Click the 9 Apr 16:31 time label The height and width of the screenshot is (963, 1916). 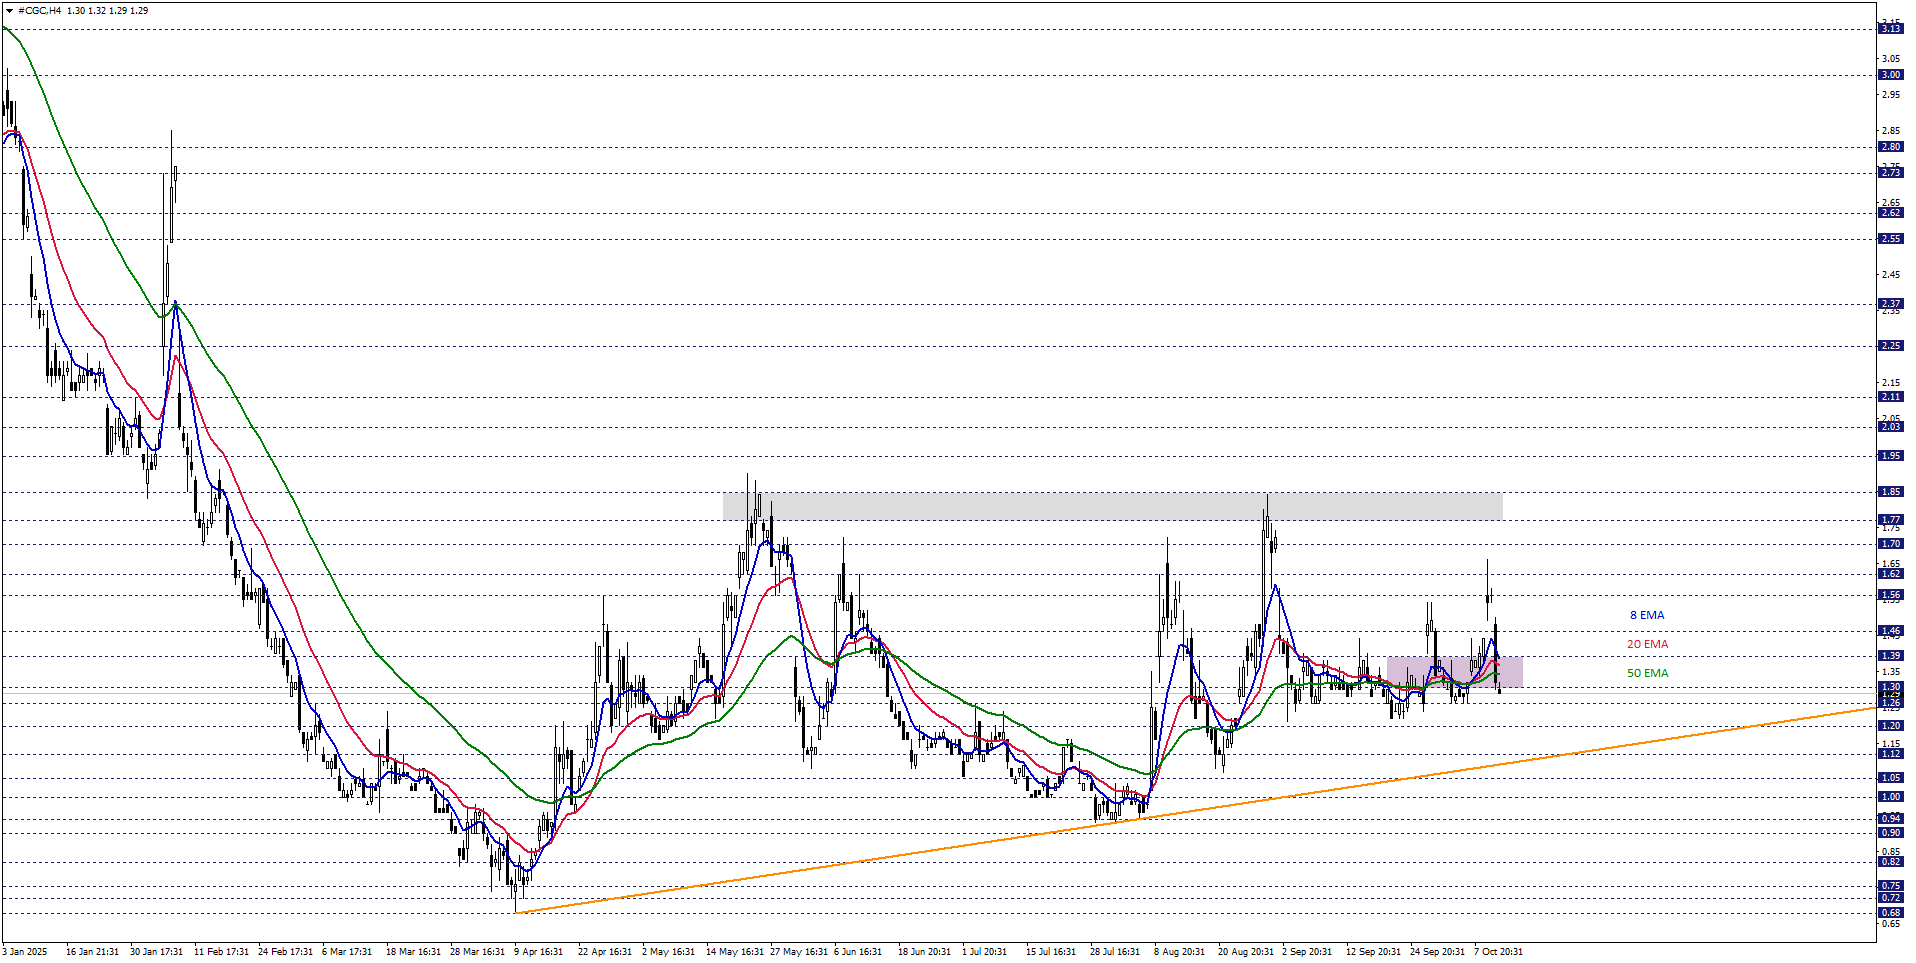538,951
